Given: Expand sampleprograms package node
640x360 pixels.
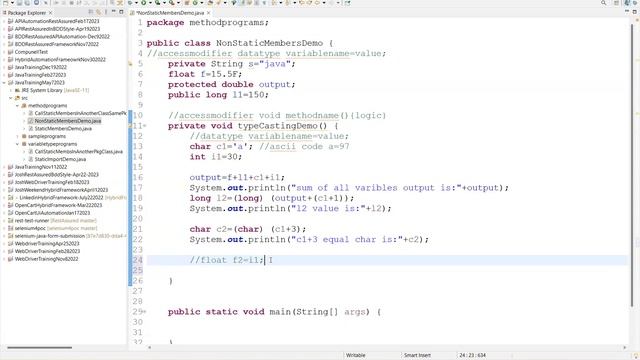Looking at the screenshot, I should (x=18, y=136).
